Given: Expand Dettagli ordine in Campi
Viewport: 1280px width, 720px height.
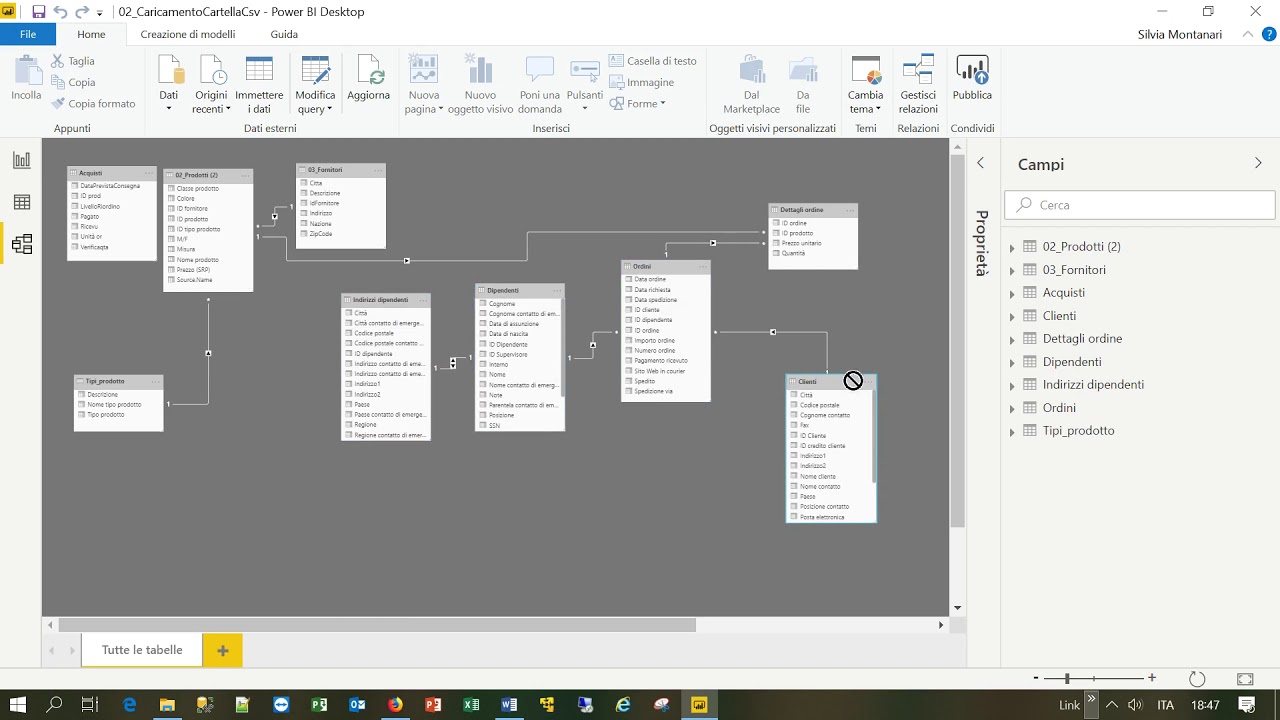Looking at the screenshot, I should [1012, 339].
